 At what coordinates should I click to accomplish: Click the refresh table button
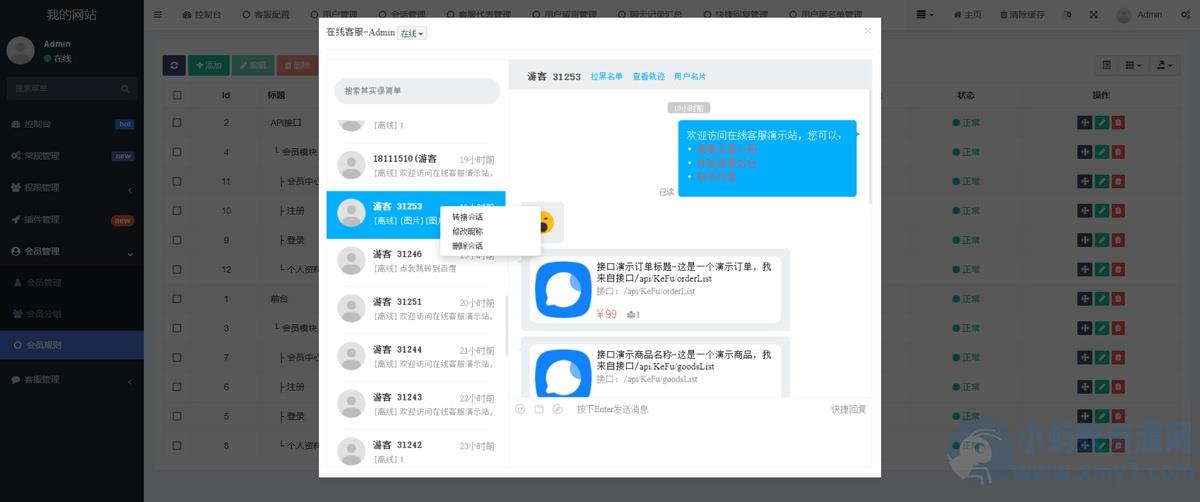174,65
